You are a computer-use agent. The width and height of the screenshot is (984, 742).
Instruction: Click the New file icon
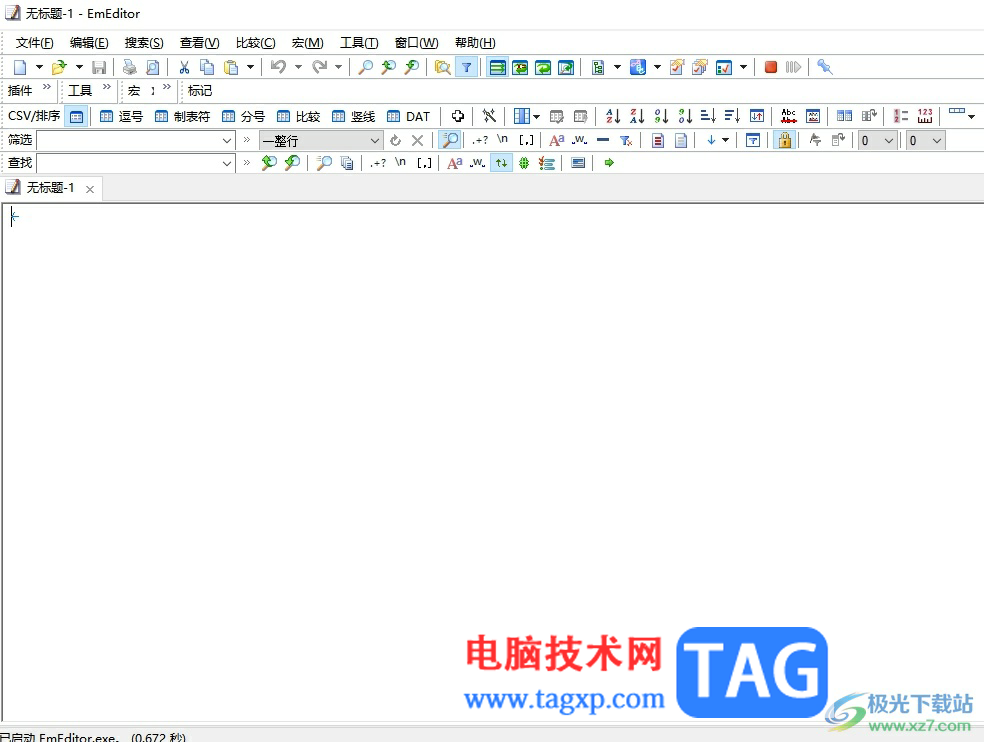[21, 67]
